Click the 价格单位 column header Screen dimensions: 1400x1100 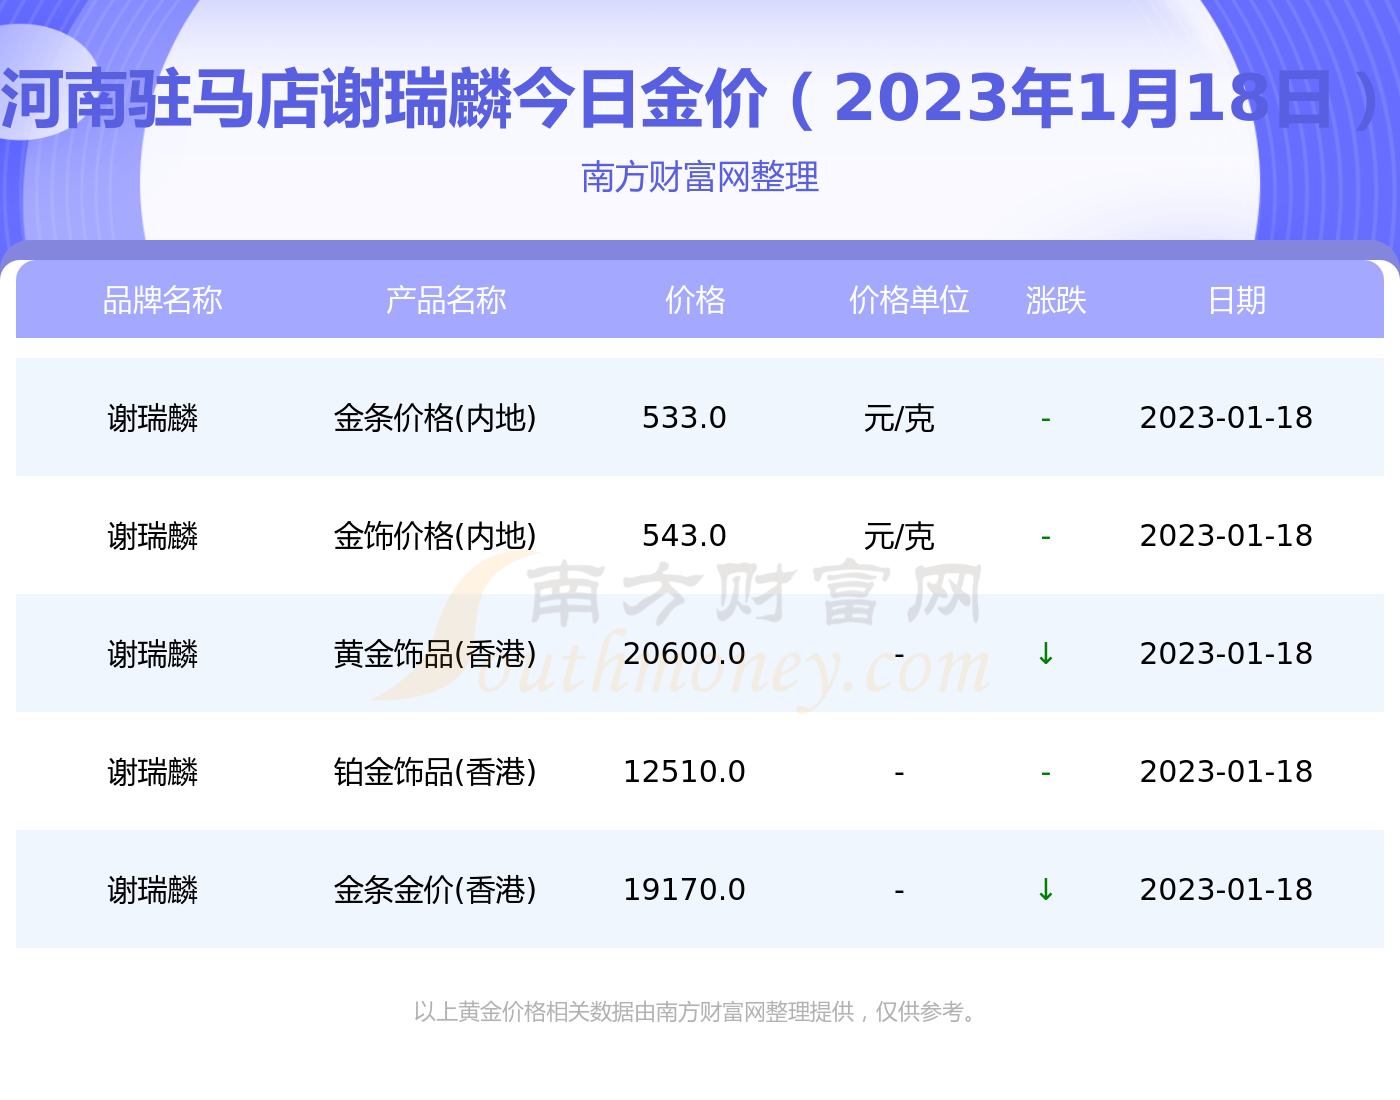(909, 300)
